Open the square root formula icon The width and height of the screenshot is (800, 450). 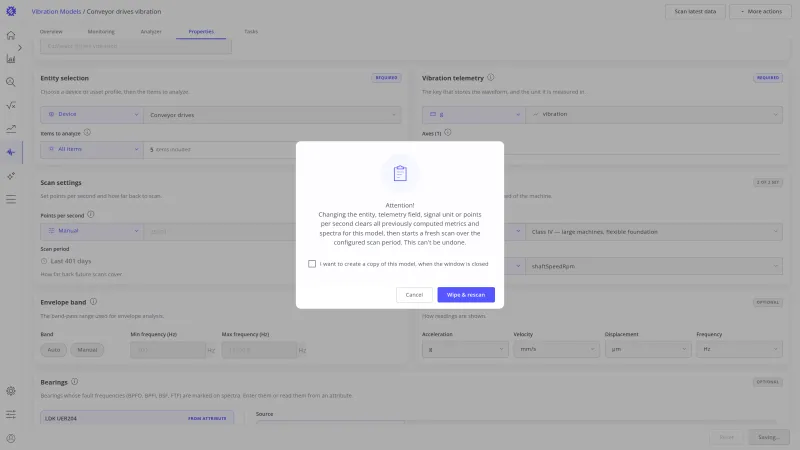tap(11, 106)
